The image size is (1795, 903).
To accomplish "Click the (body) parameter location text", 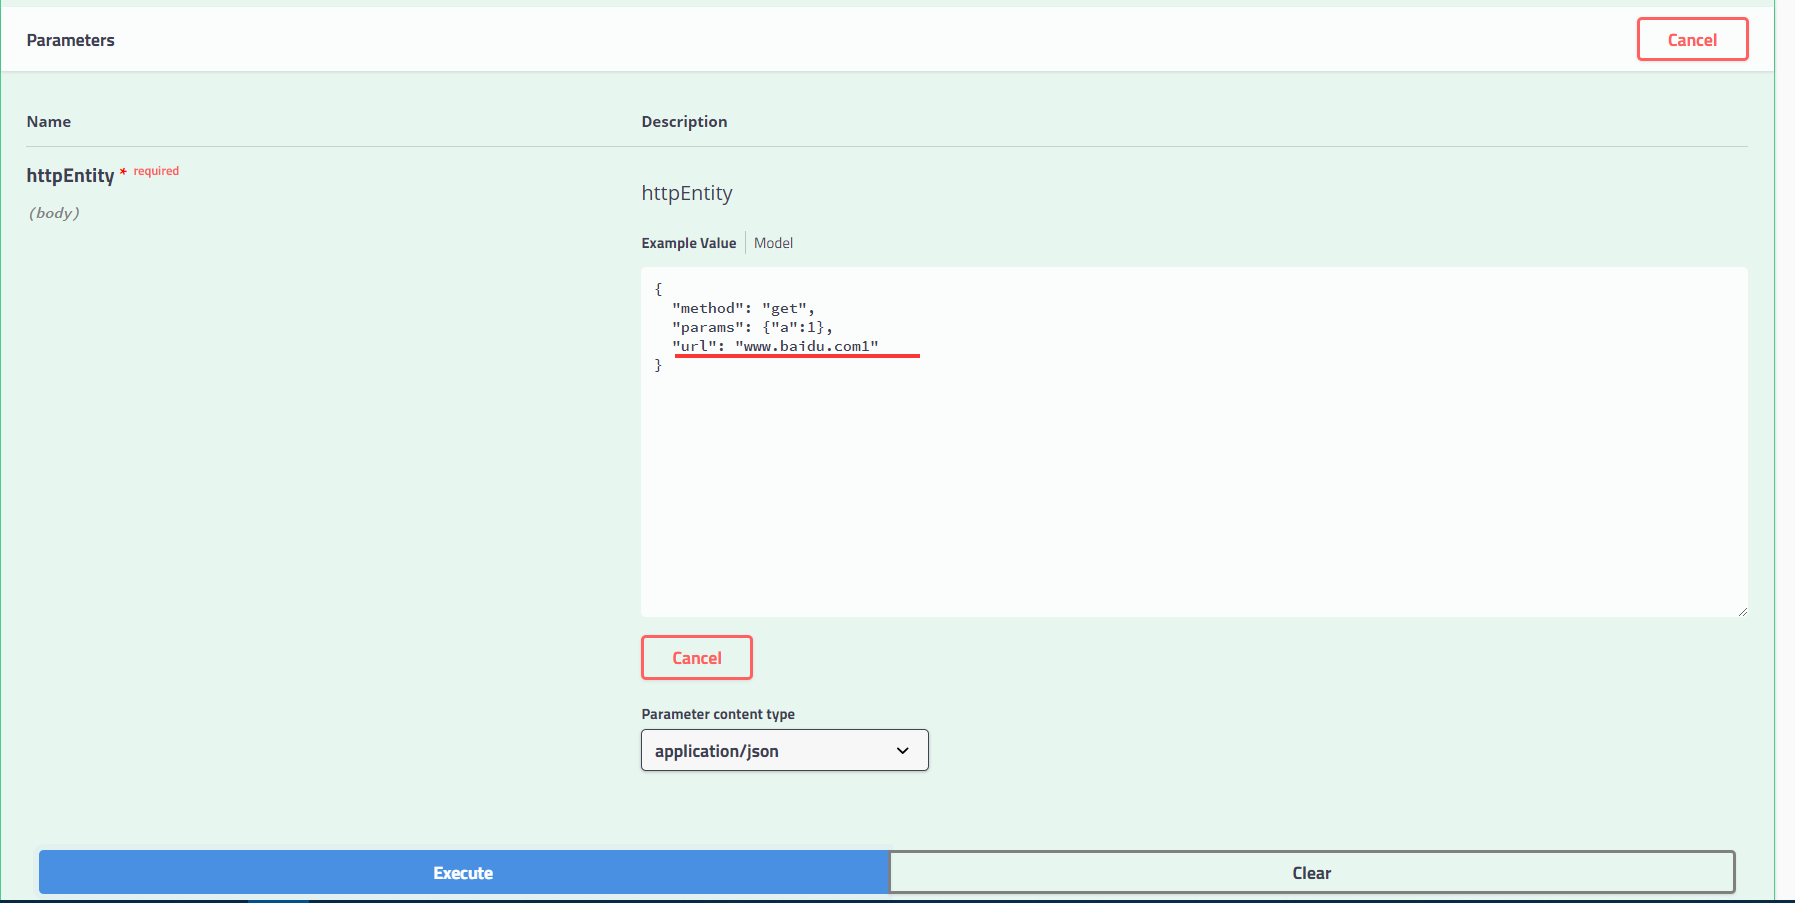I will pos(54,213).
